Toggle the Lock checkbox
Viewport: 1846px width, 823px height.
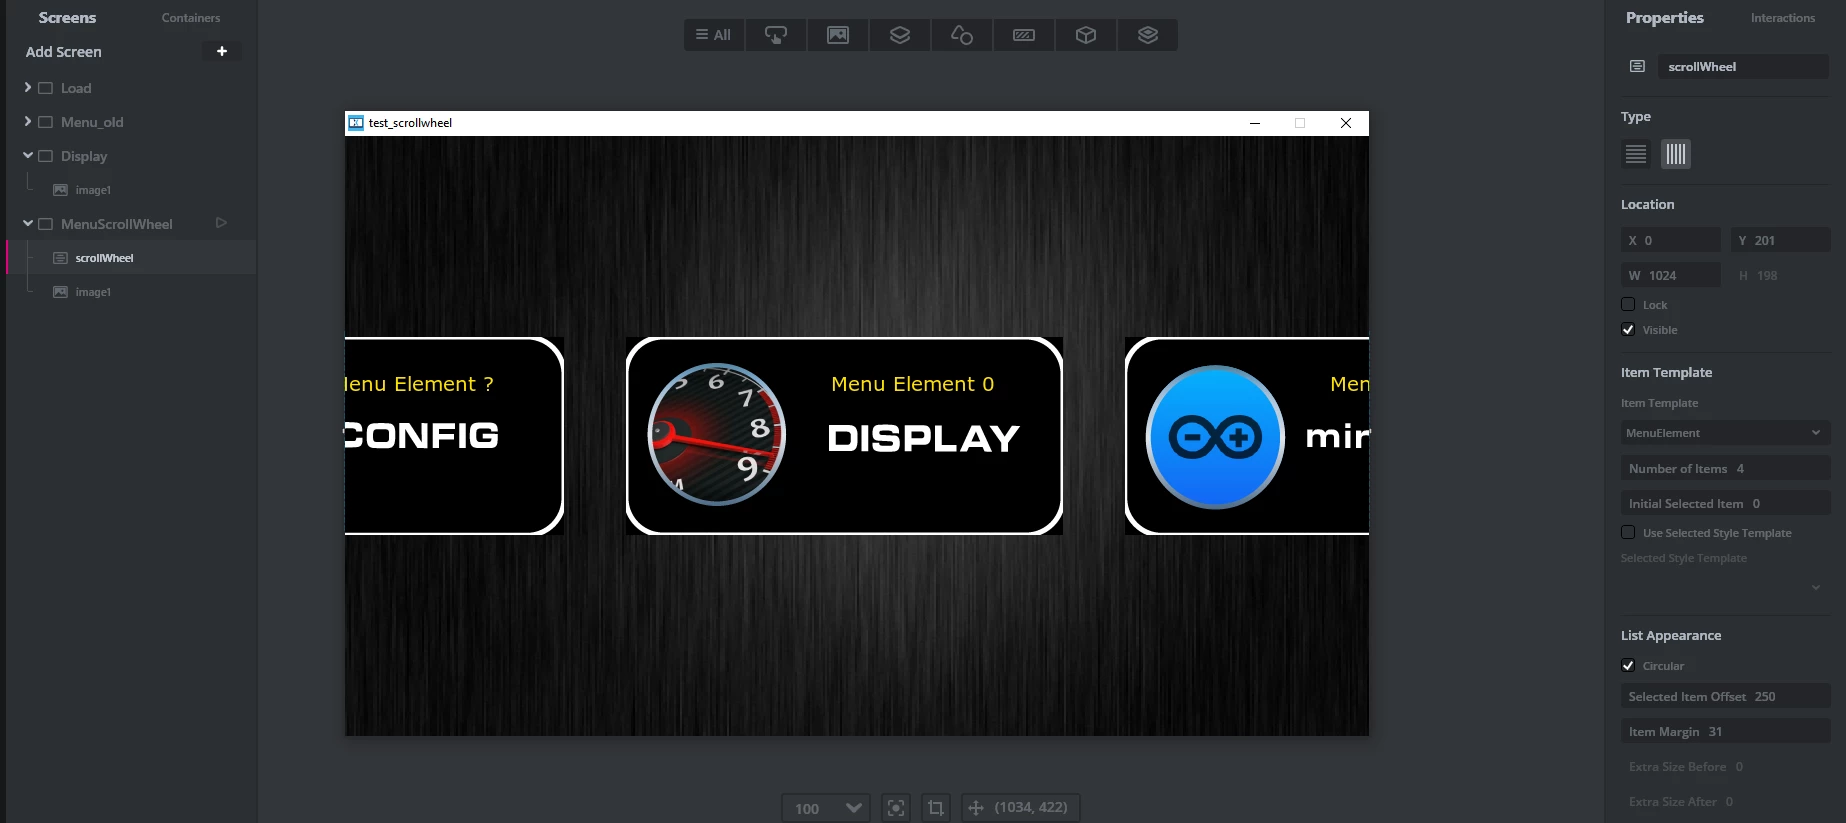pyautogui.click(x=1628, y=304)
